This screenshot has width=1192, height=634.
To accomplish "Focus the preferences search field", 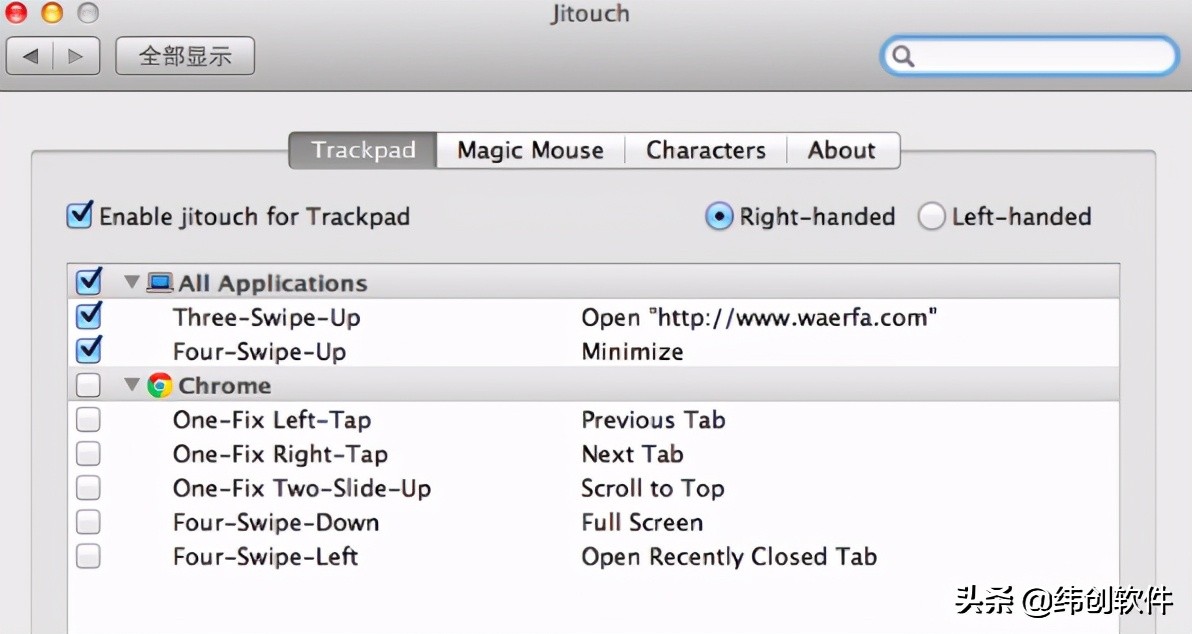I will point(1040,56).
